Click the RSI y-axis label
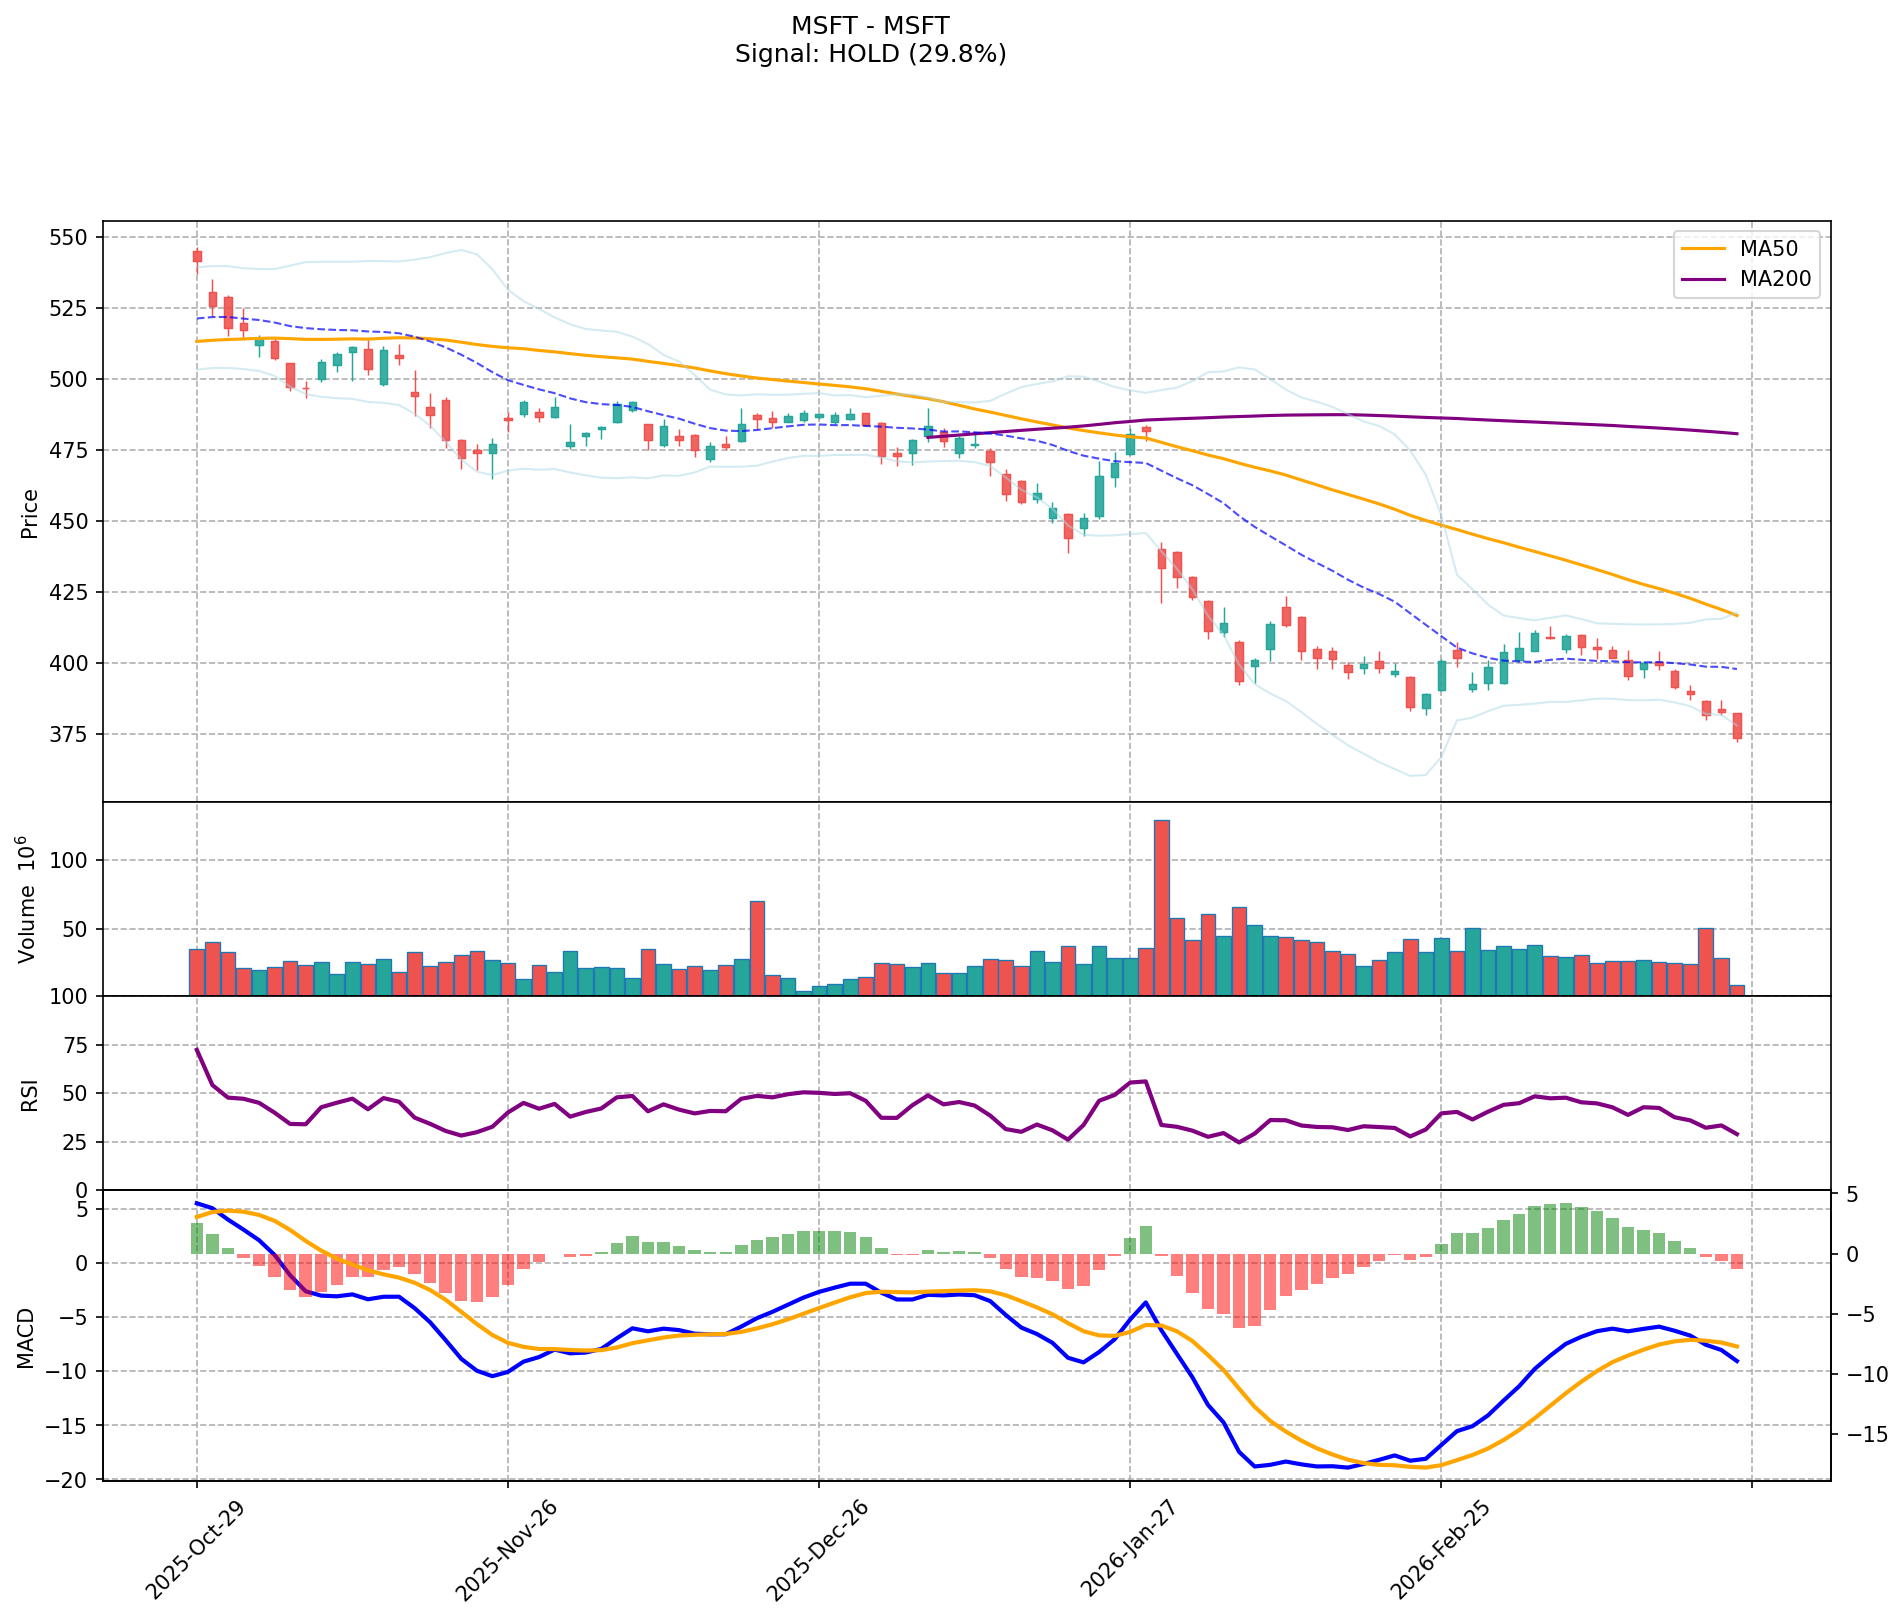 point(30,1095)
